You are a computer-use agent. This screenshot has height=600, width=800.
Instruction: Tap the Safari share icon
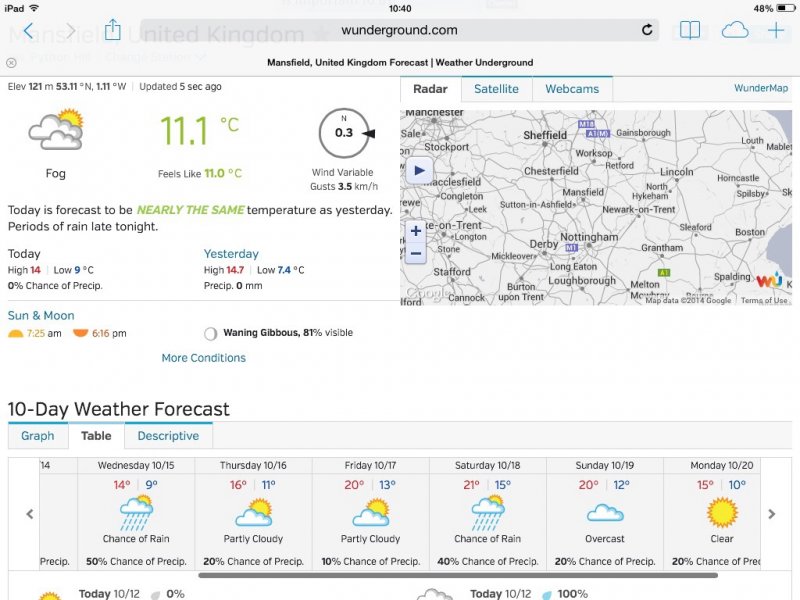pyautogui.click(x=113, y=30)
